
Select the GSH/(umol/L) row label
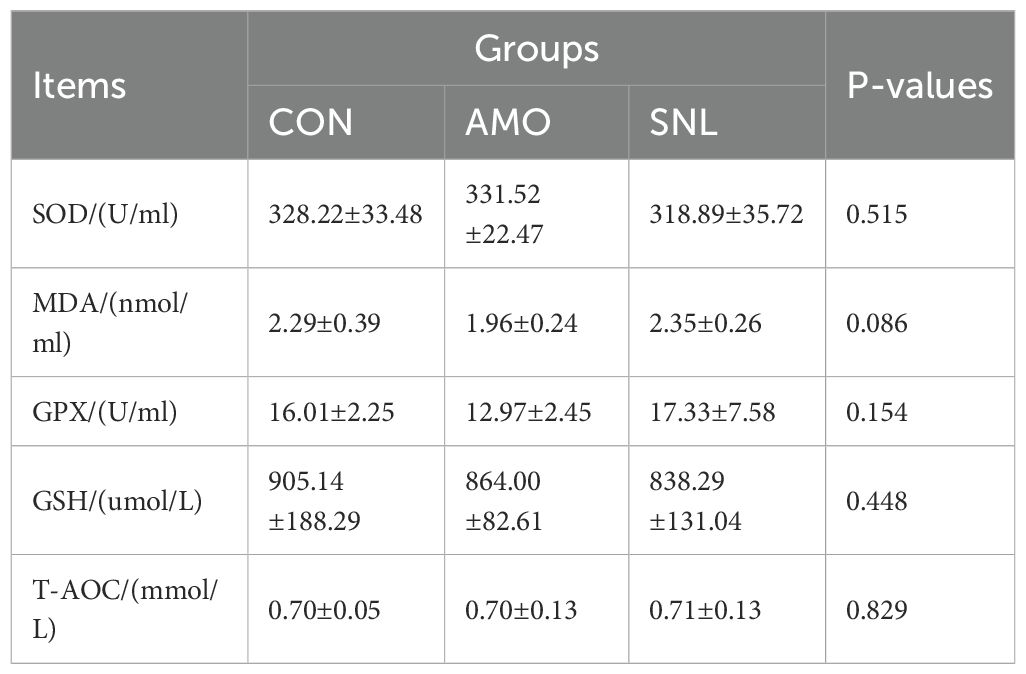[118, 502]
